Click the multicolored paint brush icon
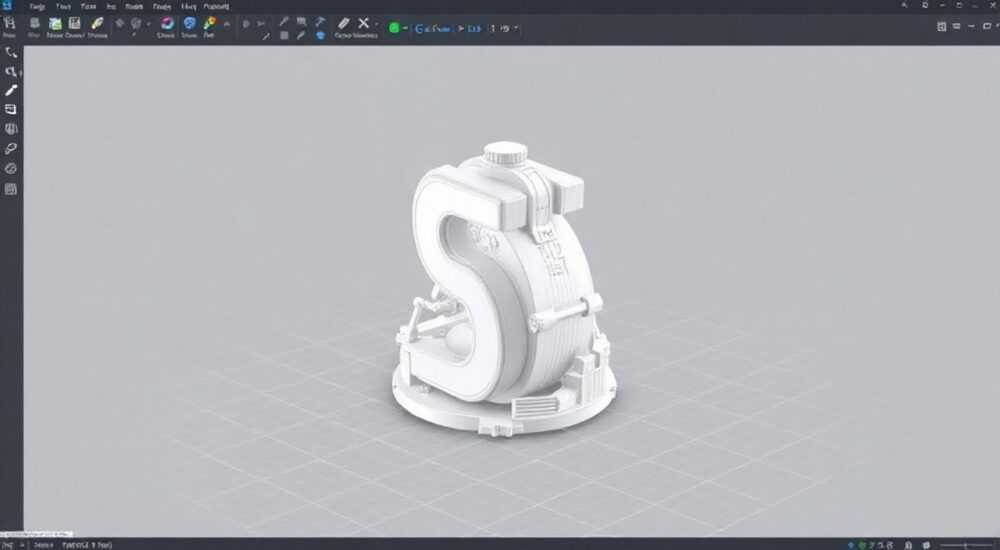The width and height of the screenshot is (1000, 550). (209, 24)
